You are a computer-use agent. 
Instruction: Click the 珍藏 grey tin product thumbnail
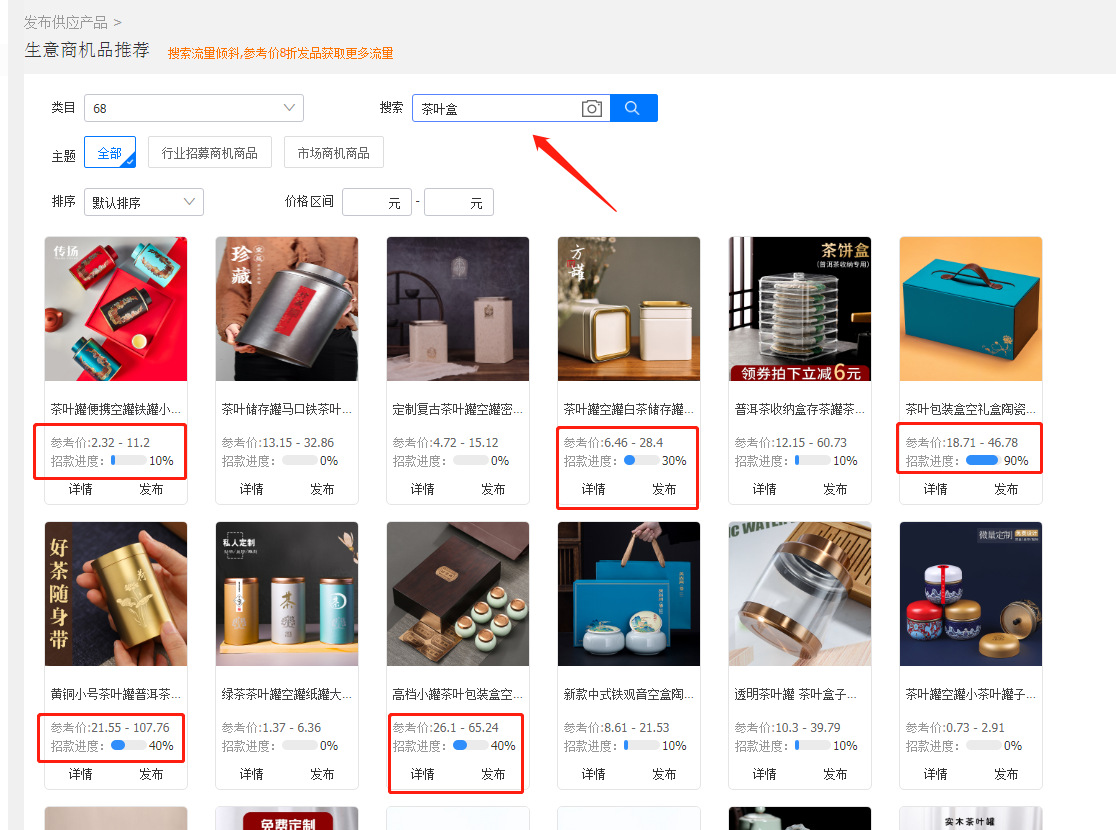(x=287, y=309)
